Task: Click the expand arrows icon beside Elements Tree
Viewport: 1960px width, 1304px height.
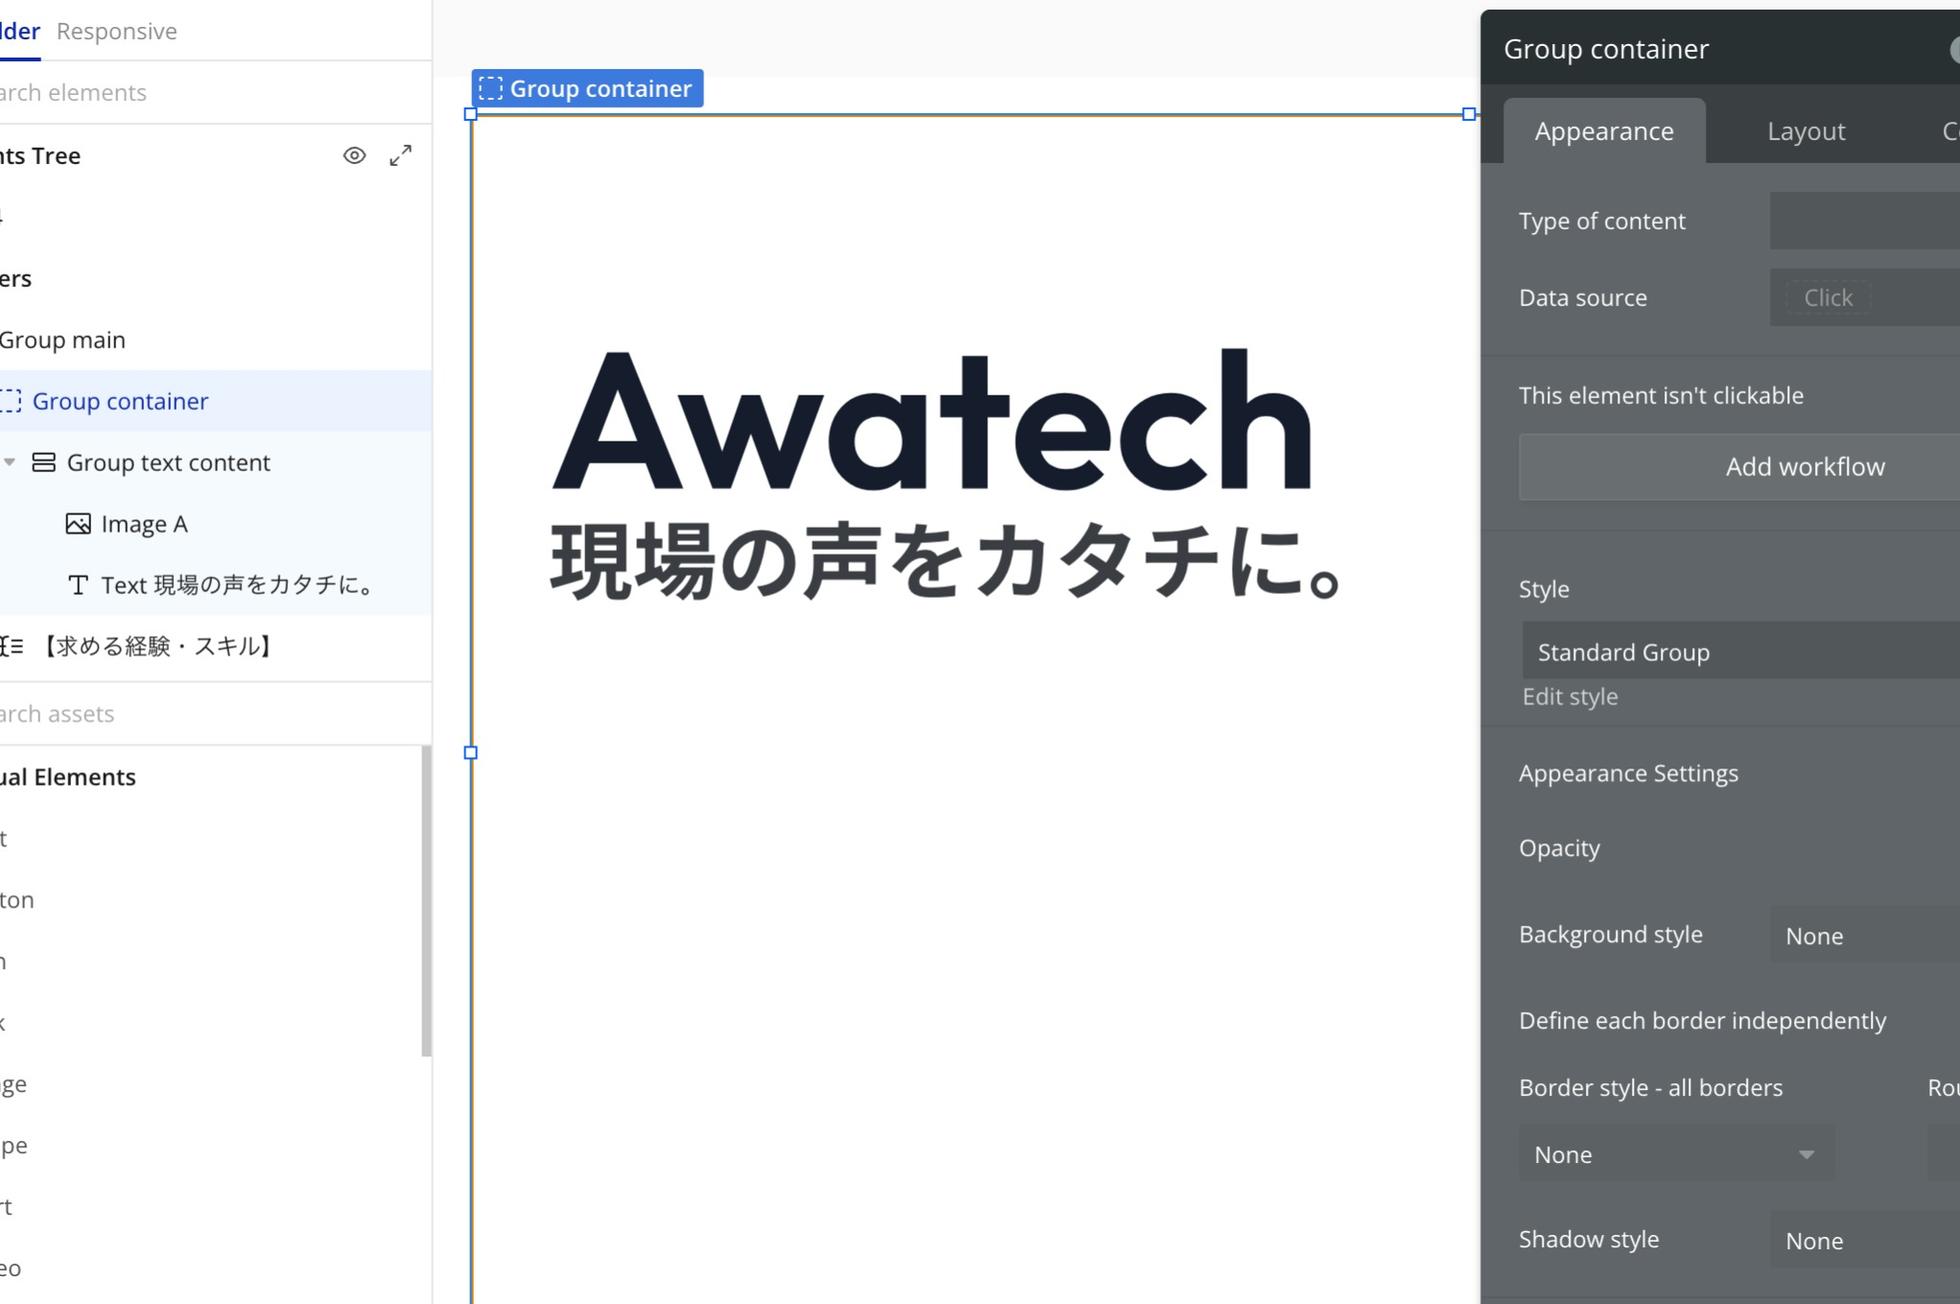Action: pyautogui.click(x=400, y=155)
